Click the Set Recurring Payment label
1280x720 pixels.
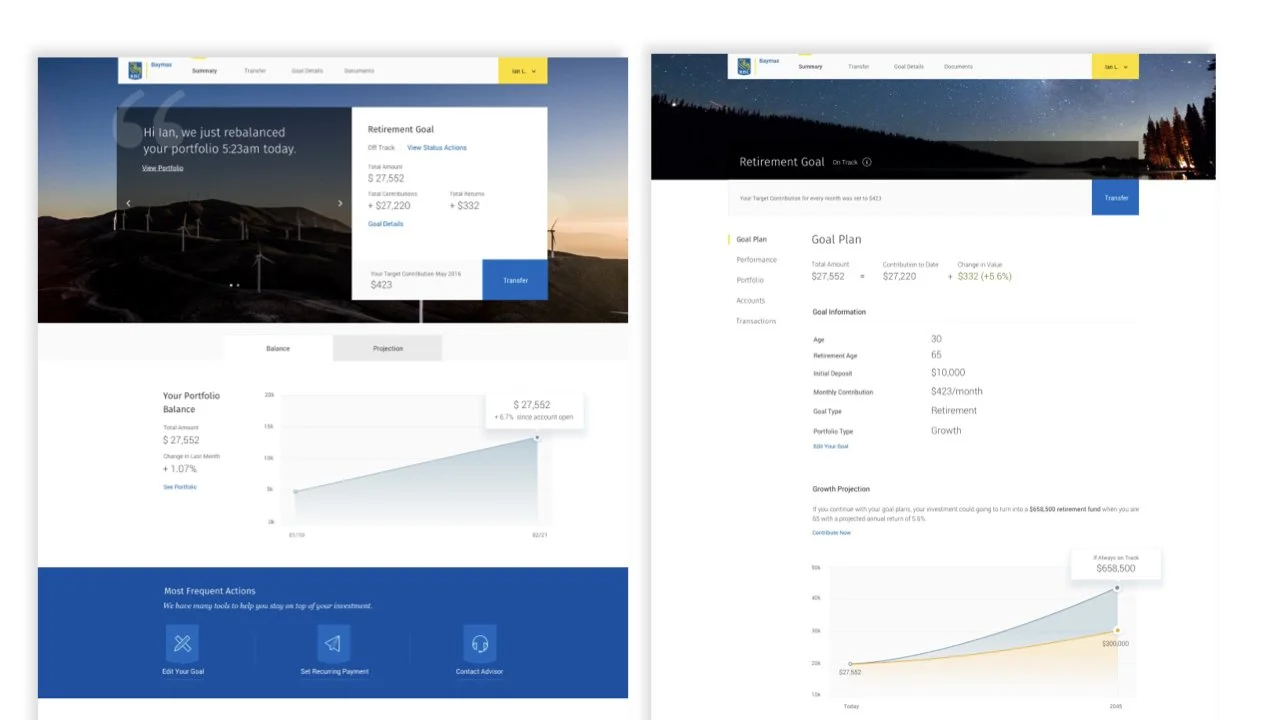click(x=334, y=671)
